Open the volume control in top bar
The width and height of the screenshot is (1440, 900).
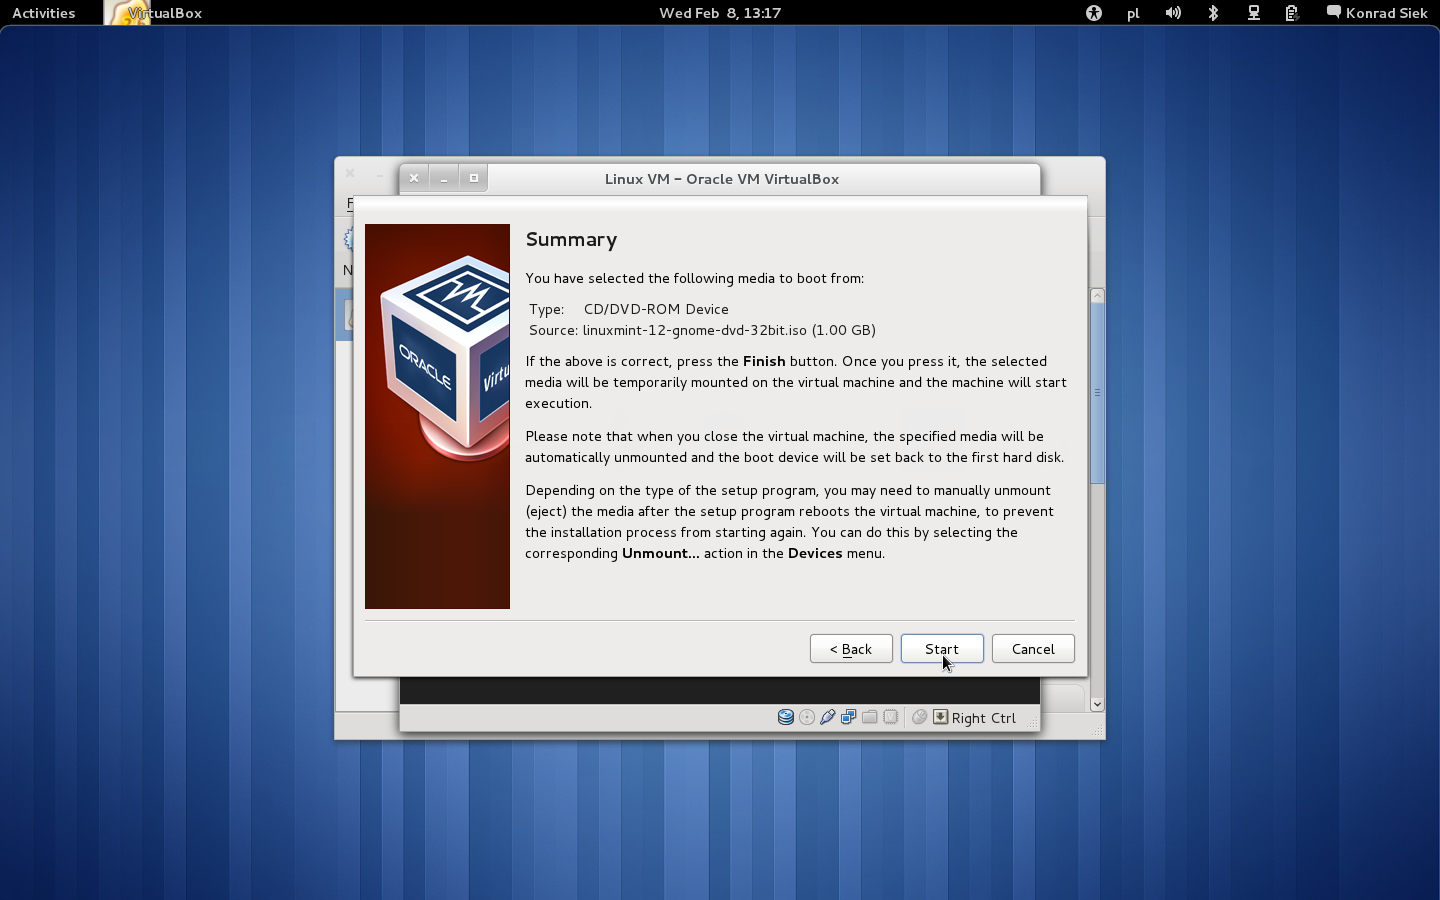pyautogui.click(x=1173, y=13)
